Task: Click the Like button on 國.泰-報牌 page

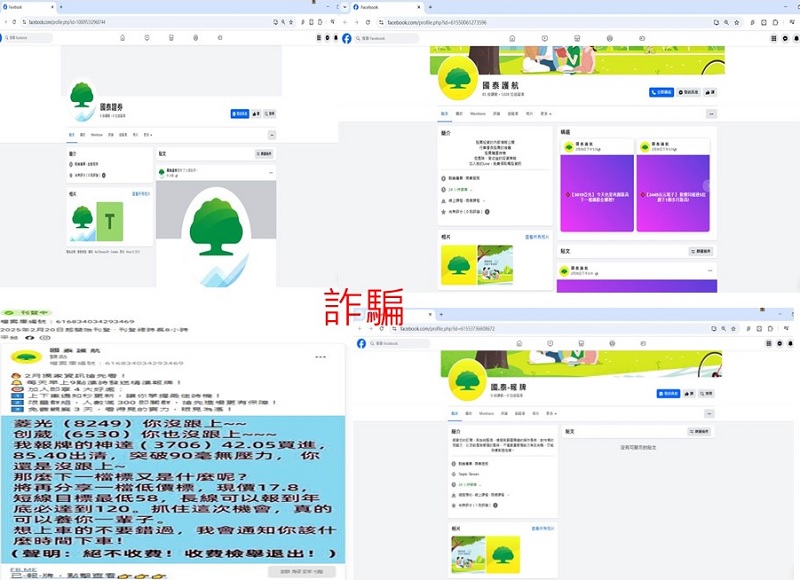Action: pos(689,394)
